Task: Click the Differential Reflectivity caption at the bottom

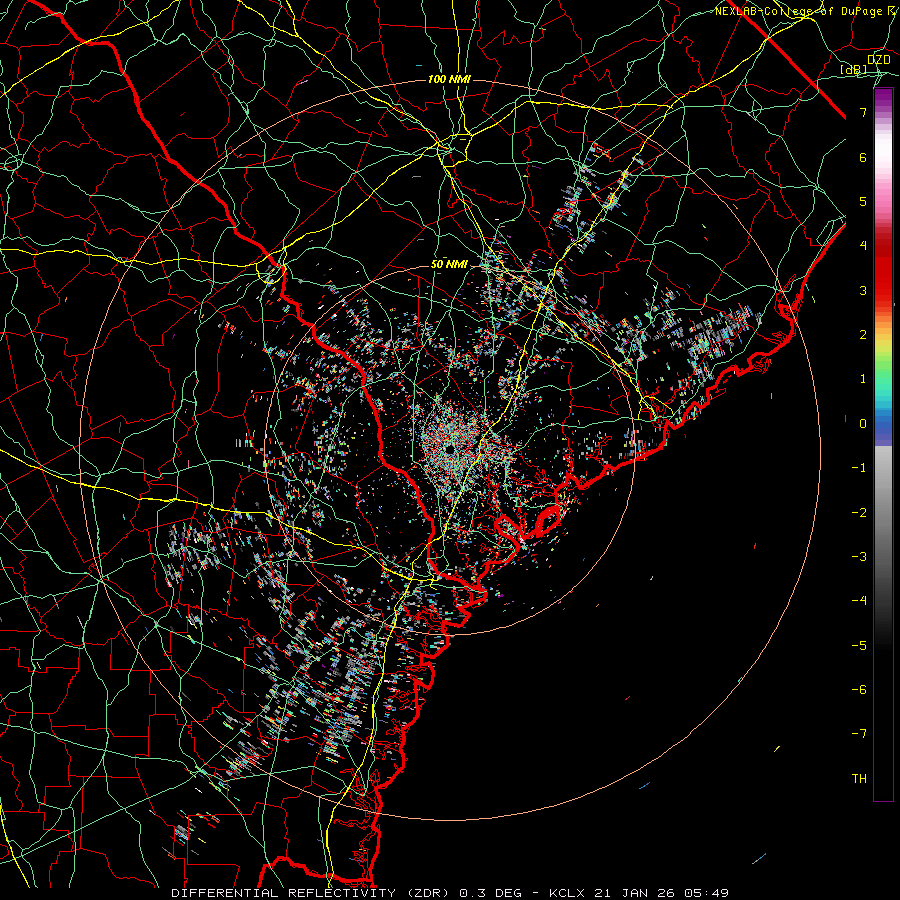Action: pos(450,893)
